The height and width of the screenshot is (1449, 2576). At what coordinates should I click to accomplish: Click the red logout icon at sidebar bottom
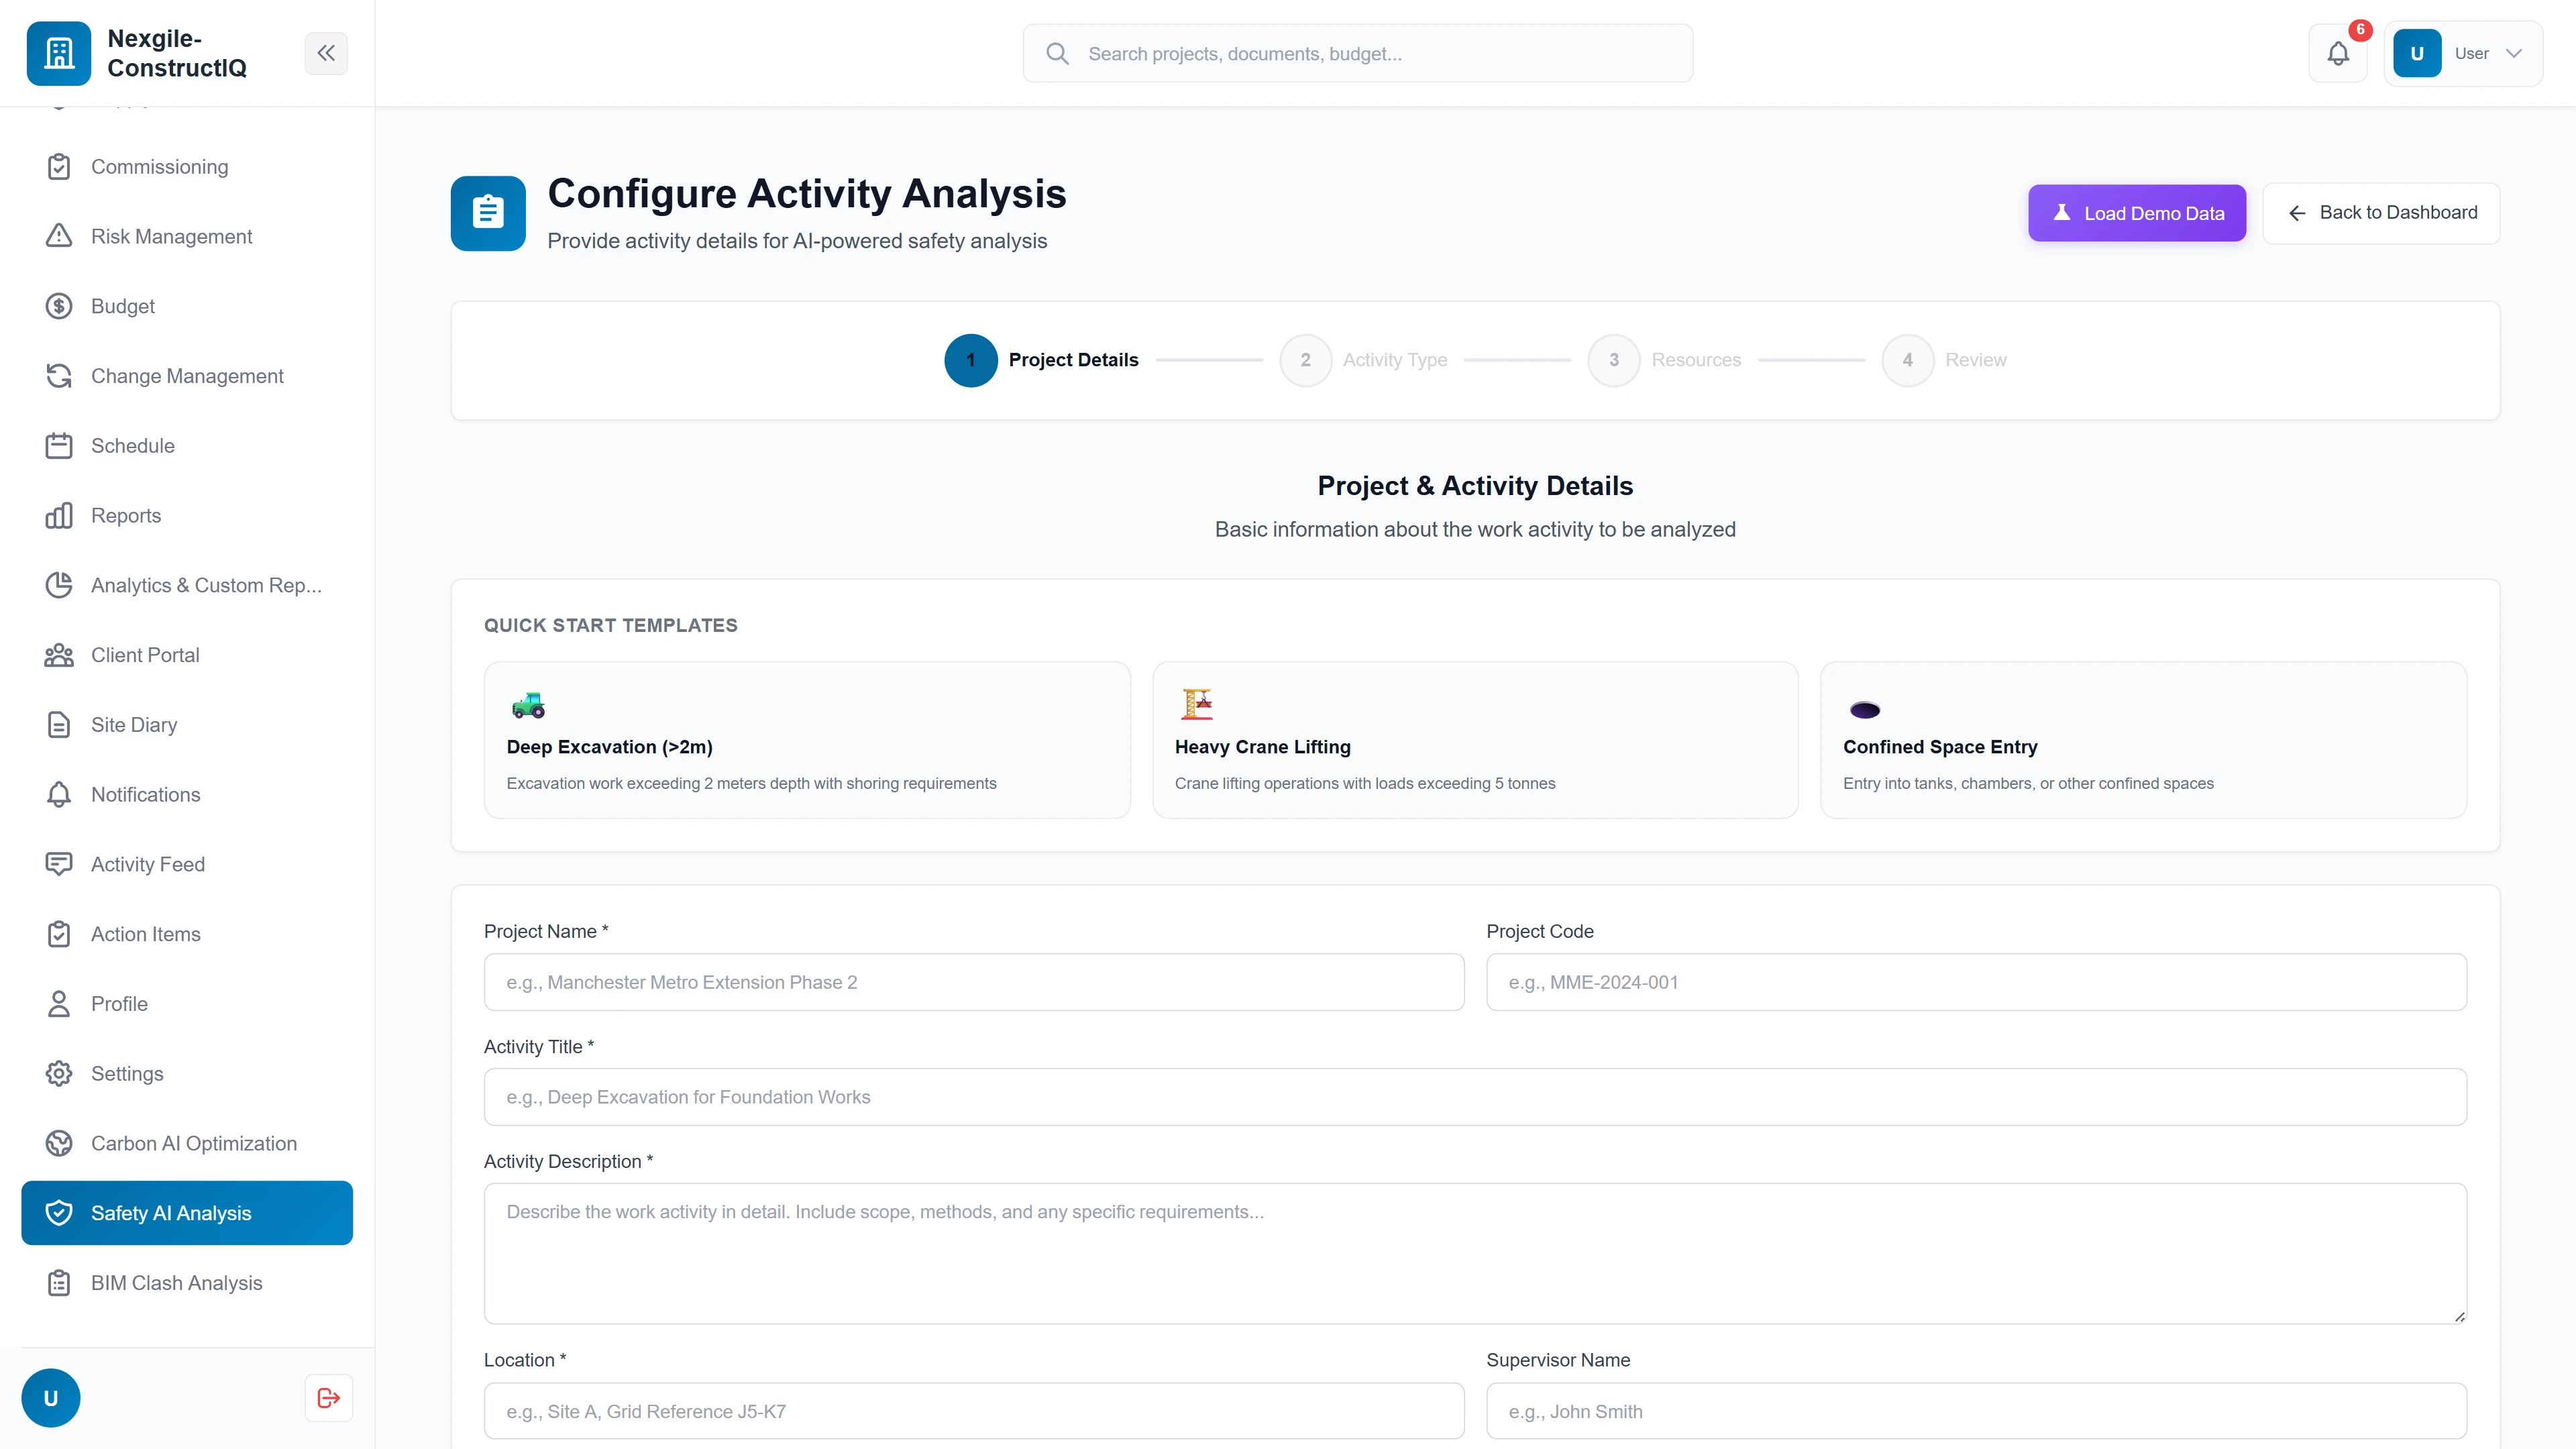point(328,1397)
